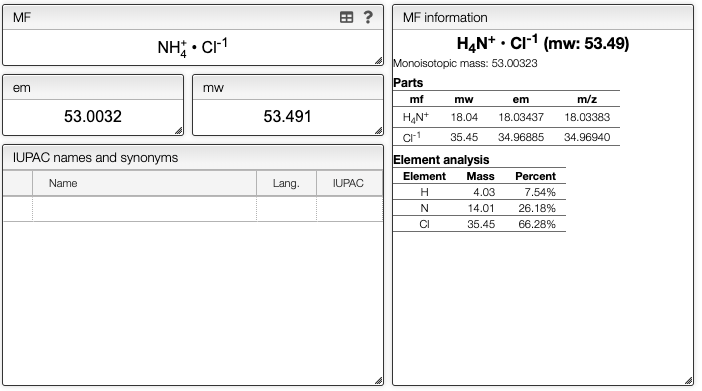Sort by the IUPAC column header

349,183
